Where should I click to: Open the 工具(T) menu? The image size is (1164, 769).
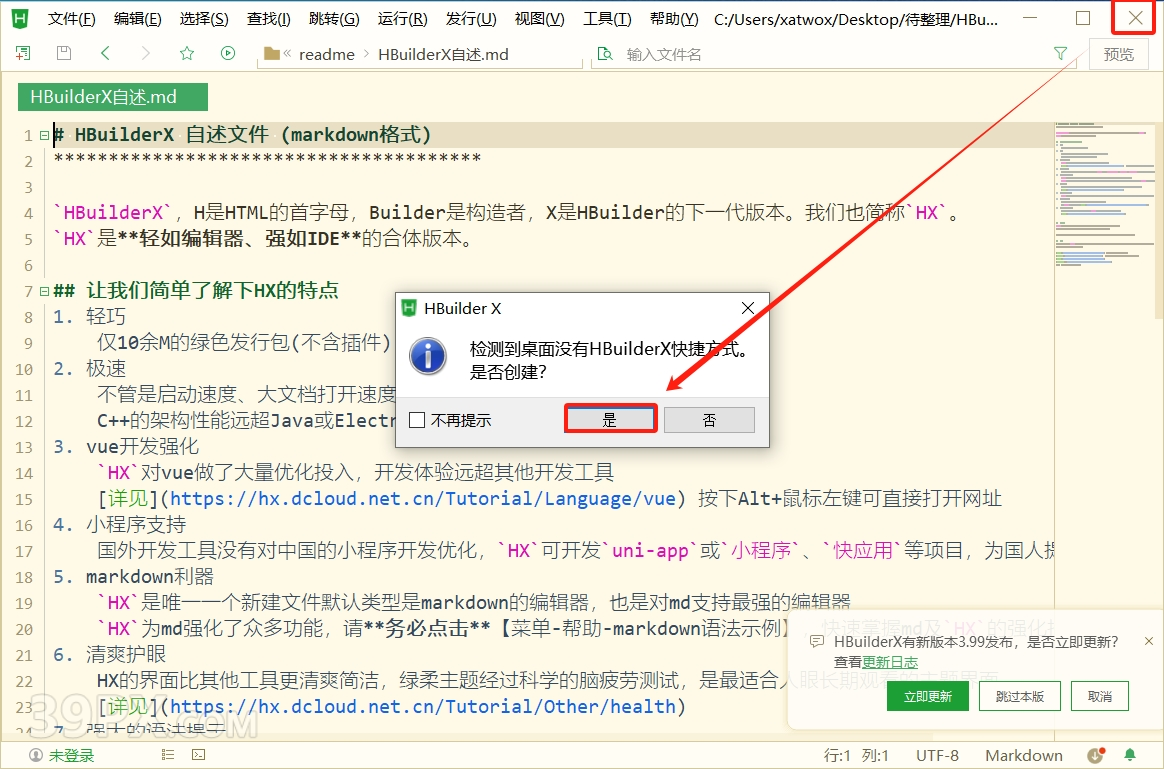coord(606,19)
